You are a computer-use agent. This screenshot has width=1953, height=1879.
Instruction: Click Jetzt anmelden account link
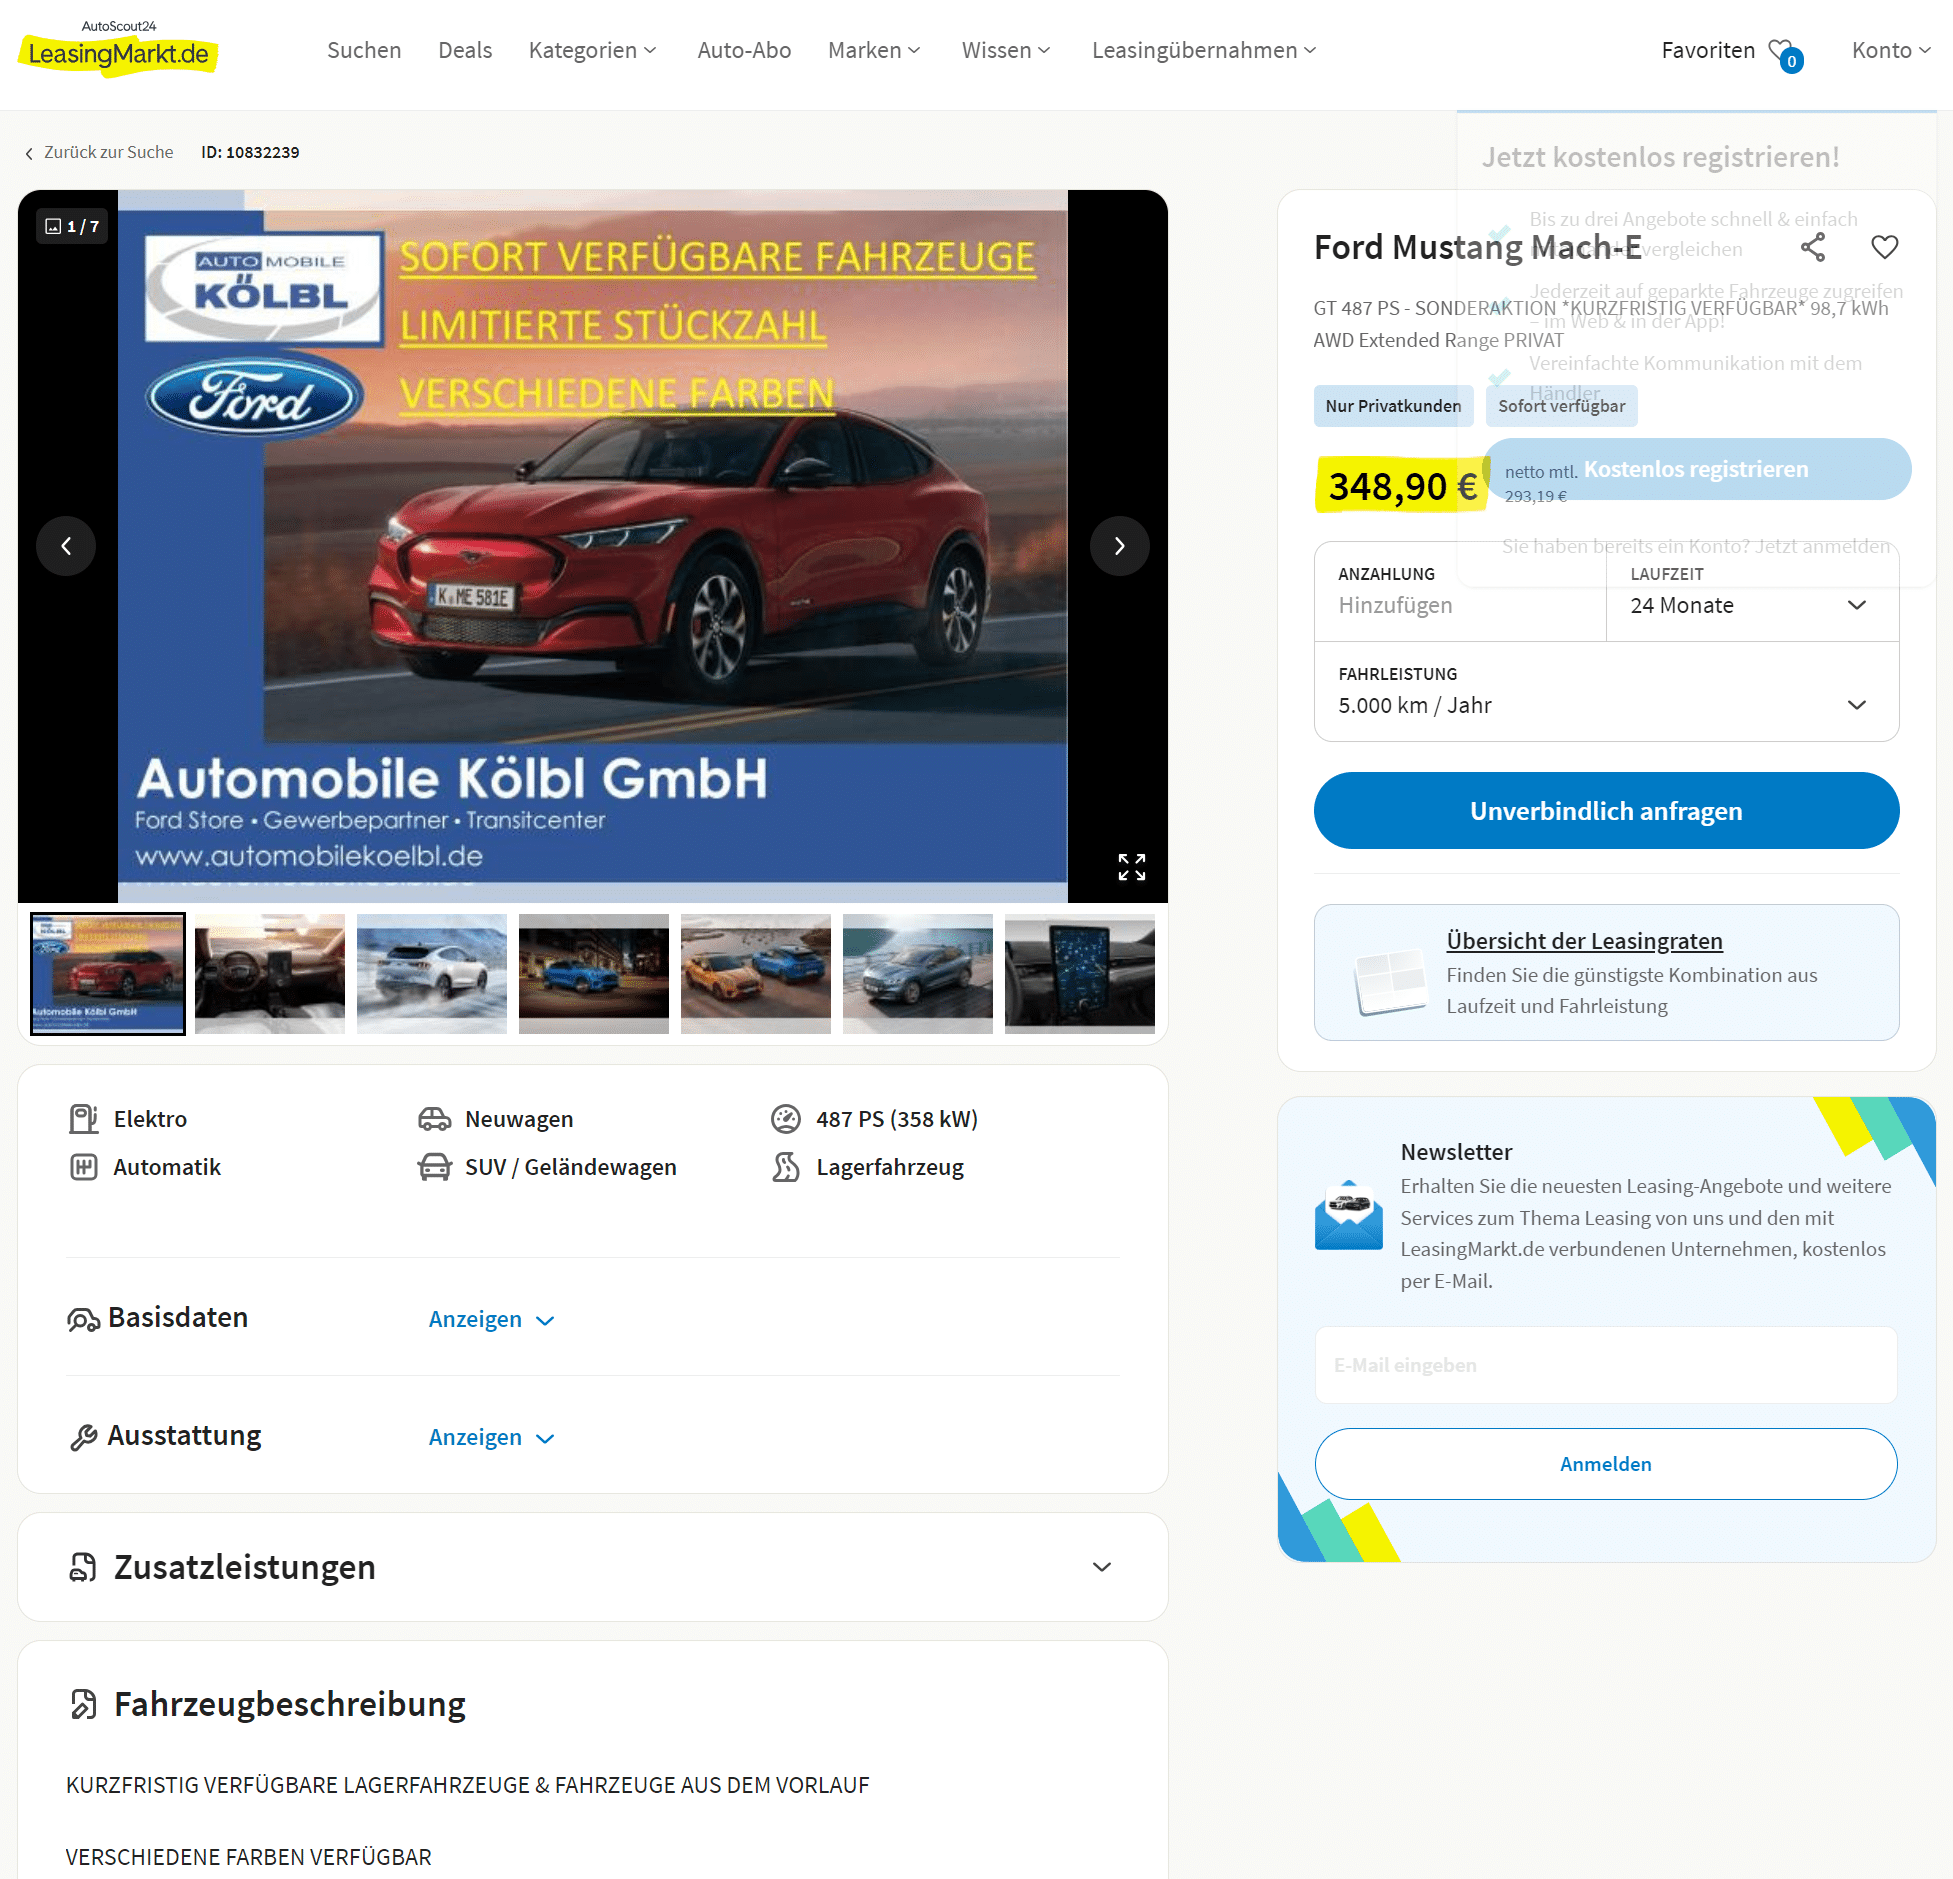pos(1823,546)
